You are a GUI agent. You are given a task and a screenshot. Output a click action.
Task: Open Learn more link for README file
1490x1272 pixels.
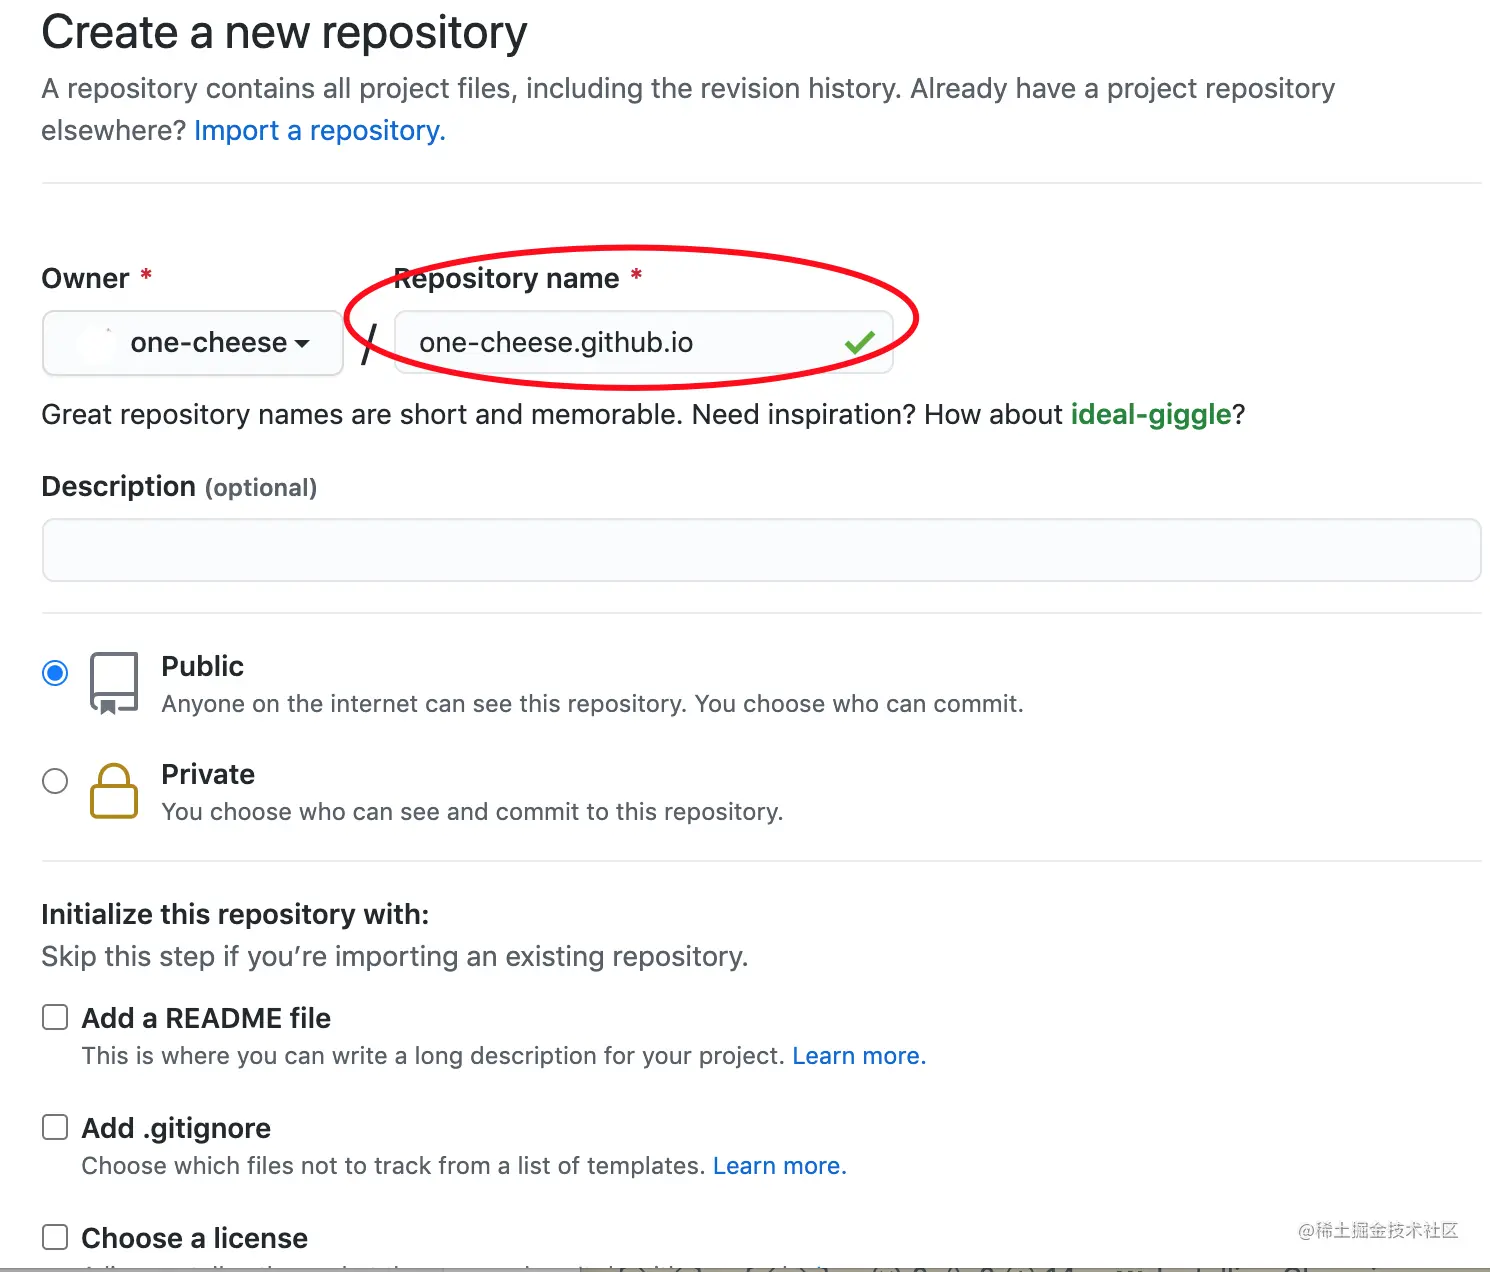(859, 1056)
